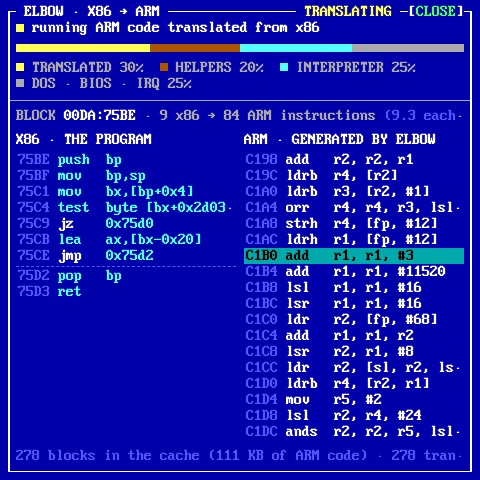Select x86 line 75CE jmp 0x75d2
Image resolution: width=480 pixels, height=480 pixels.
(x=126, y=255)
